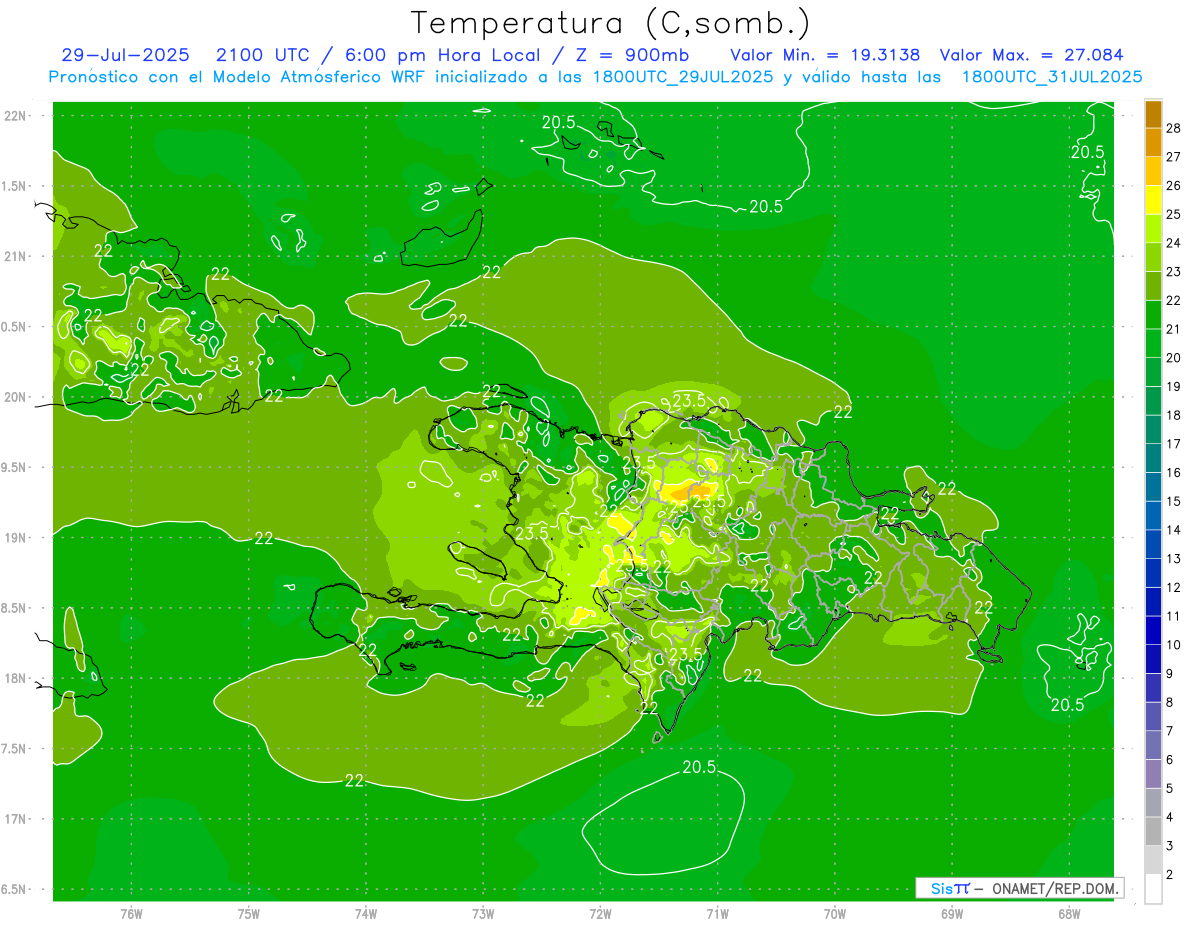
Task: Click the 68W longitude axis label
Action: click(x=1069, y=914)
